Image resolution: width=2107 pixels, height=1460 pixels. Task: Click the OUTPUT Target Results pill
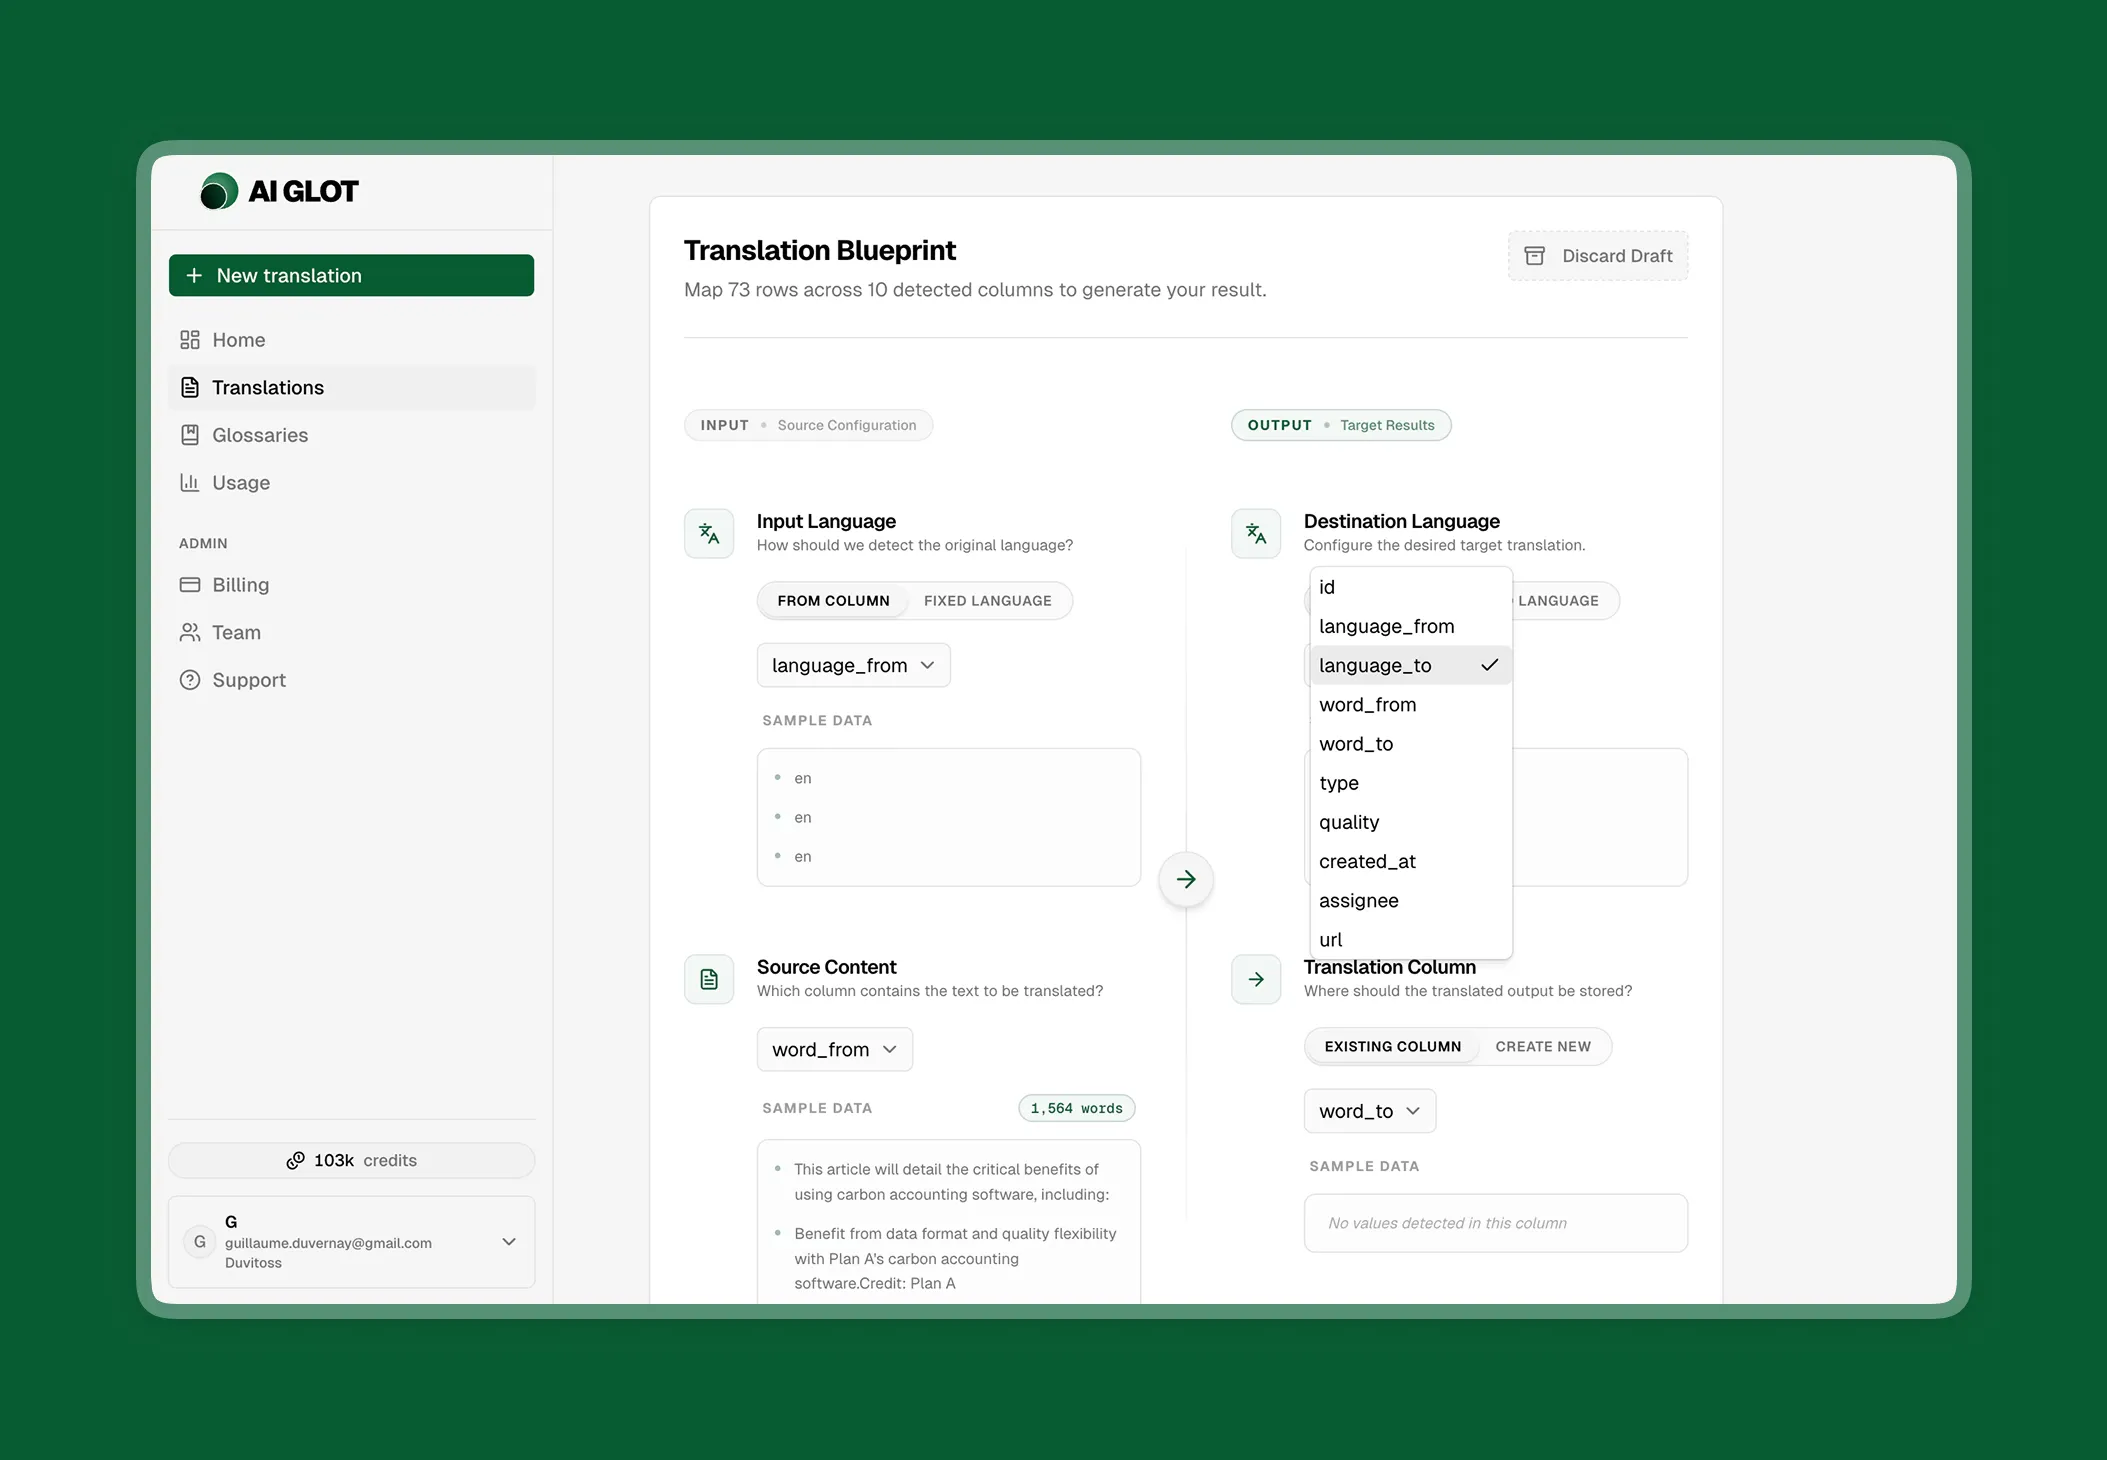click(1340, 425)
